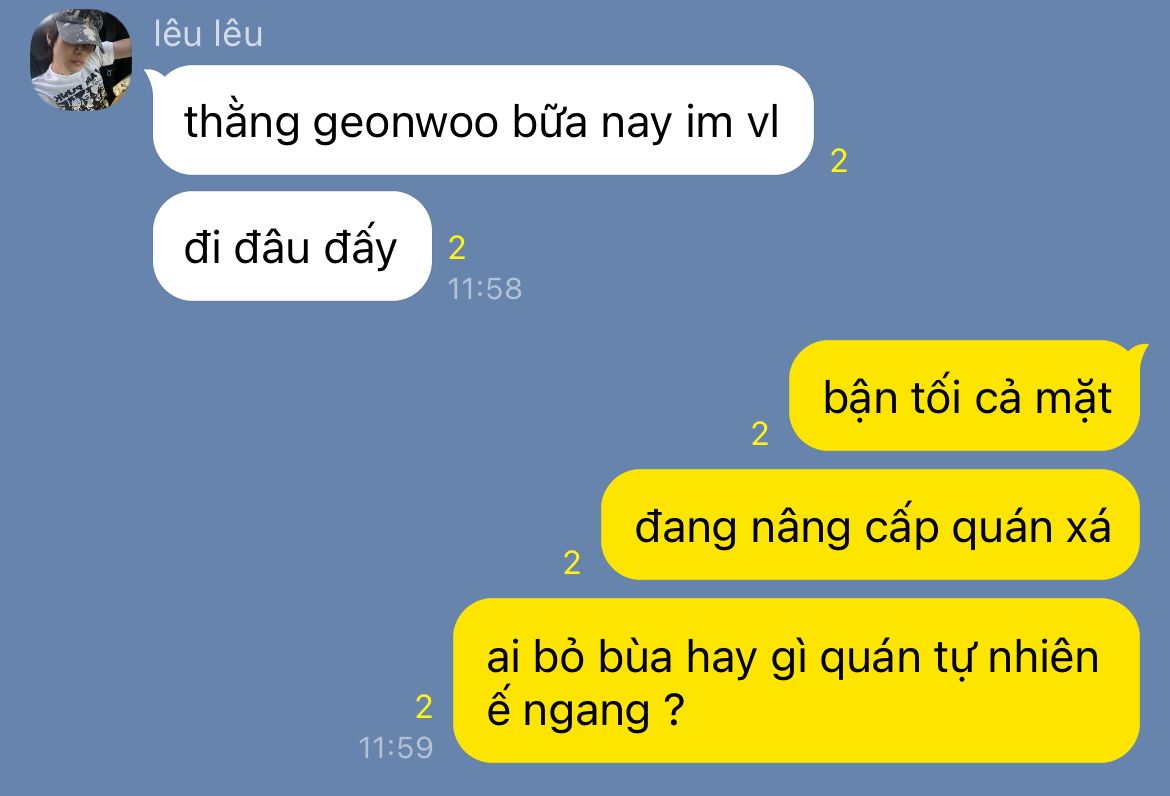Click the 11:59 timestamp
The width and height of the screenshot is (1170, 796).
coord(395,748)
